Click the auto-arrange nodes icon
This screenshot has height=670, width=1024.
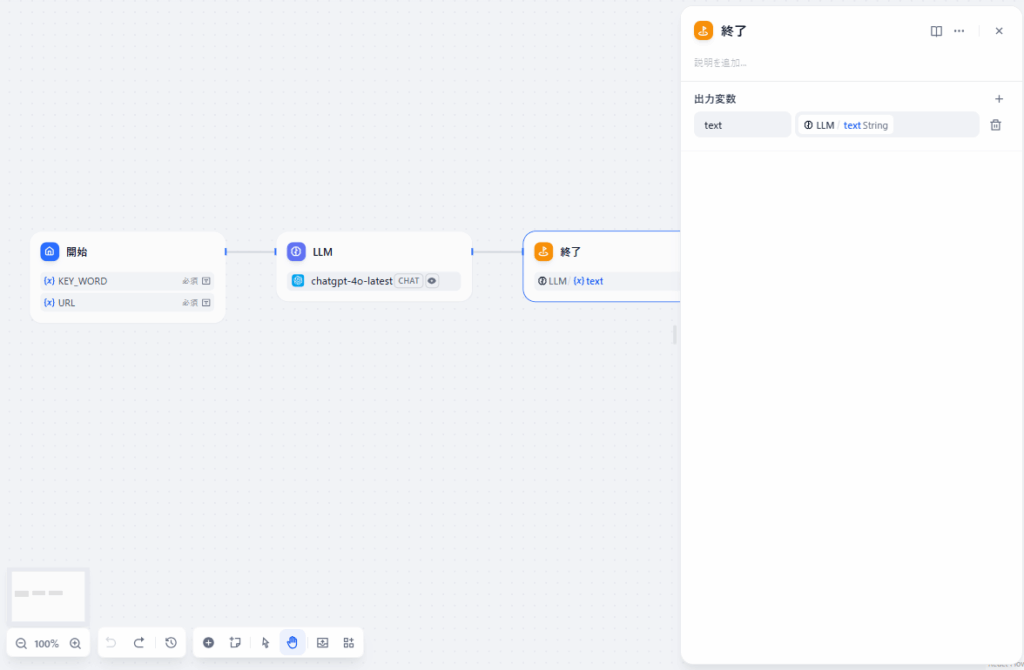tap(348, 643)
